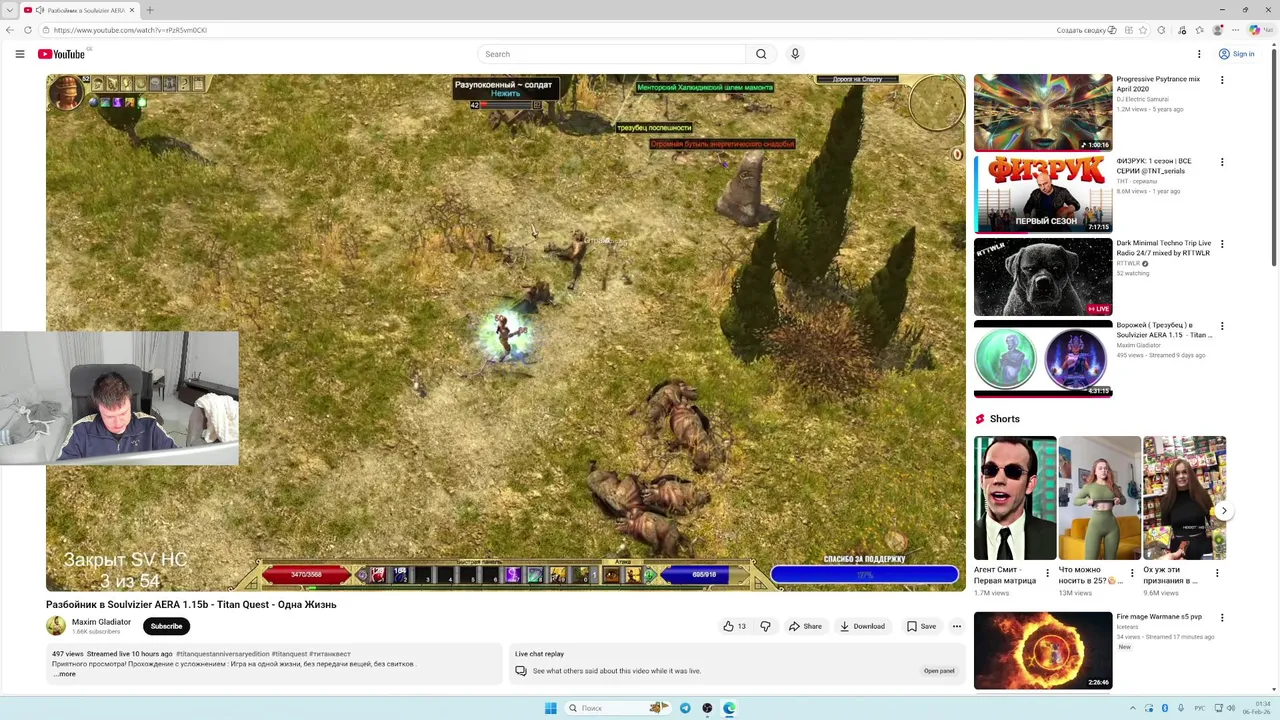Open YouTube settings three-dot menu near Sign in
The image size is (1280, 720).
tap(1199, 54)
